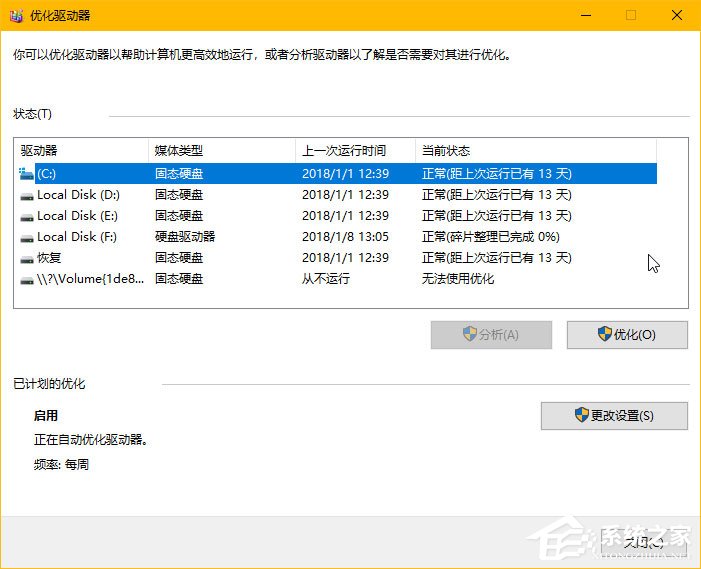Sort by 驱动器 column header
Image resolution: width=701 pixels, height=569 pixels.
[83, 151]
